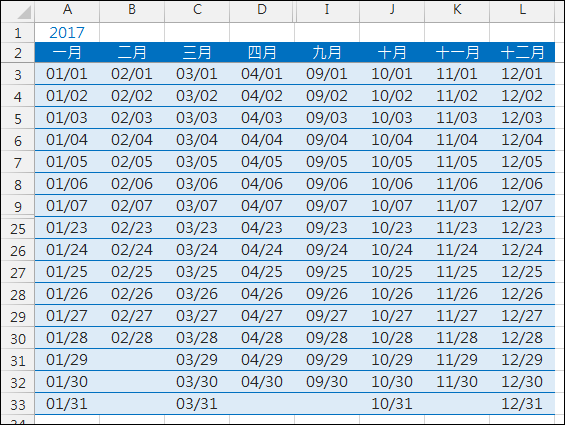Image resolution: width=565 pixels, height=425 pixels.
Task: Select the cell showing 03/07
Action: coord(197,206)
